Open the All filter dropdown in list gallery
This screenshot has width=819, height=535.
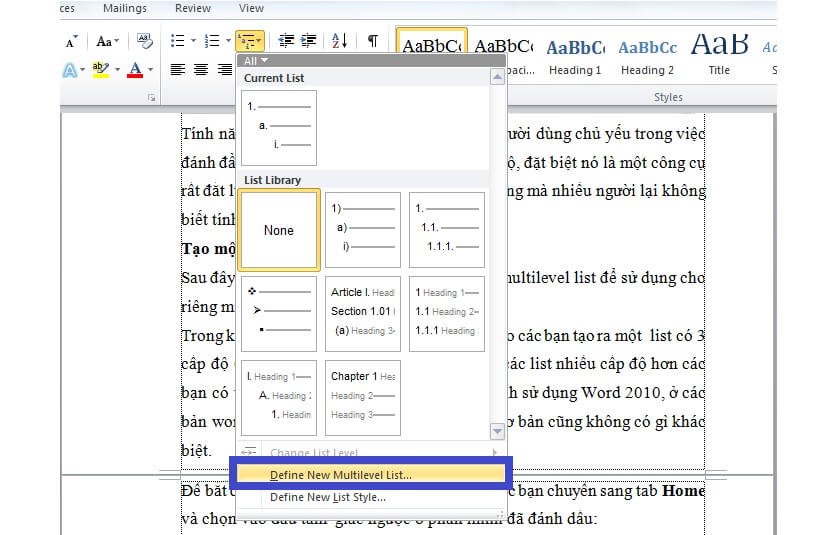tap(256, 61)
